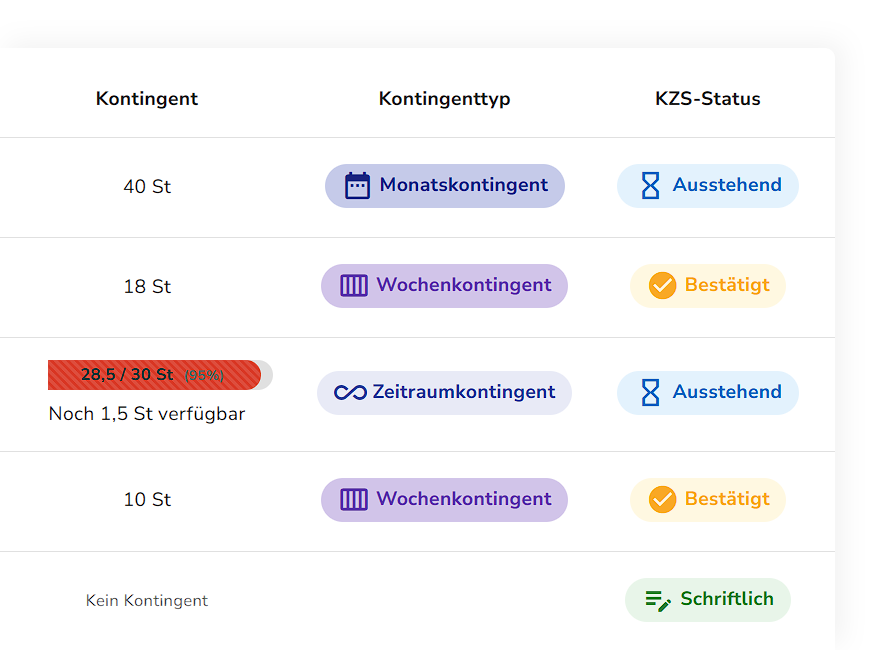Select the KZS-Status column header

(707, 99)
